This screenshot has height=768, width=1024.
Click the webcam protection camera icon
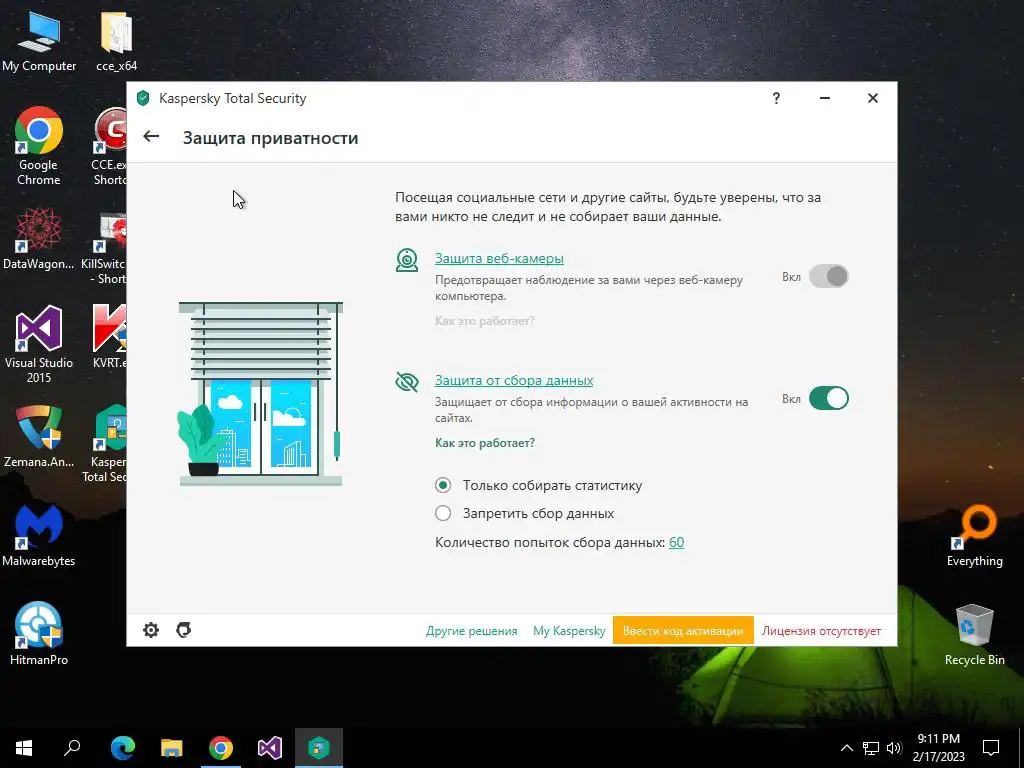coord(407,260)
